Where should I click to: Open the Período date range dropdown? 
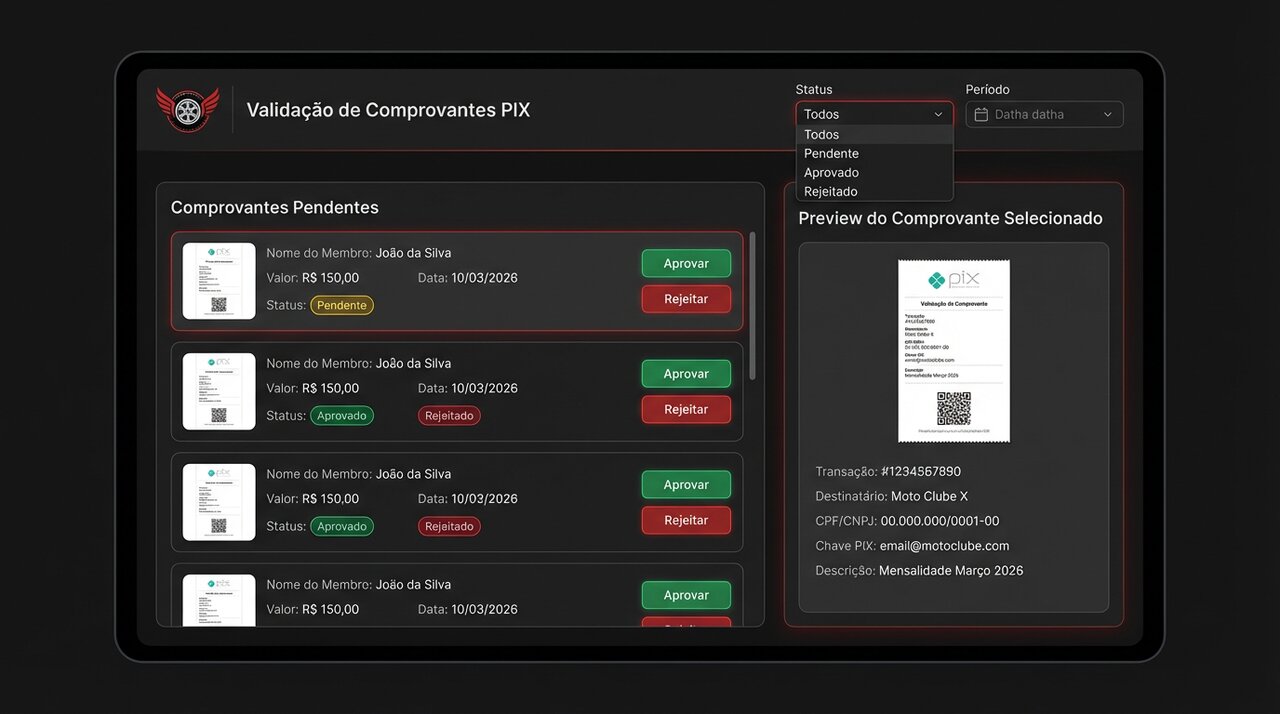click(1044, 115)
